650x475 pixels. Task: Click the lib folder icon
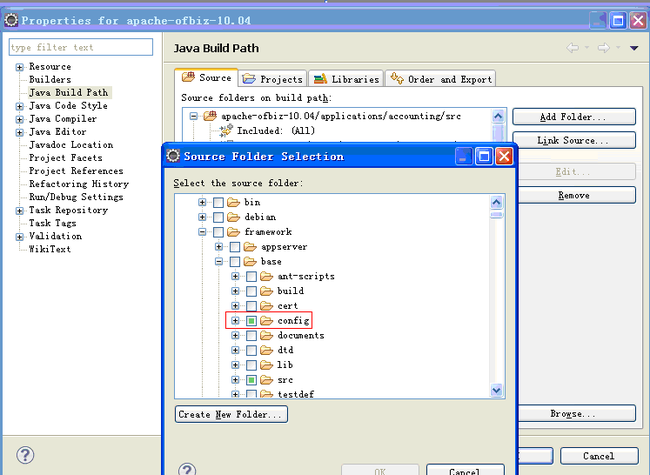click(x=267, y=365)
